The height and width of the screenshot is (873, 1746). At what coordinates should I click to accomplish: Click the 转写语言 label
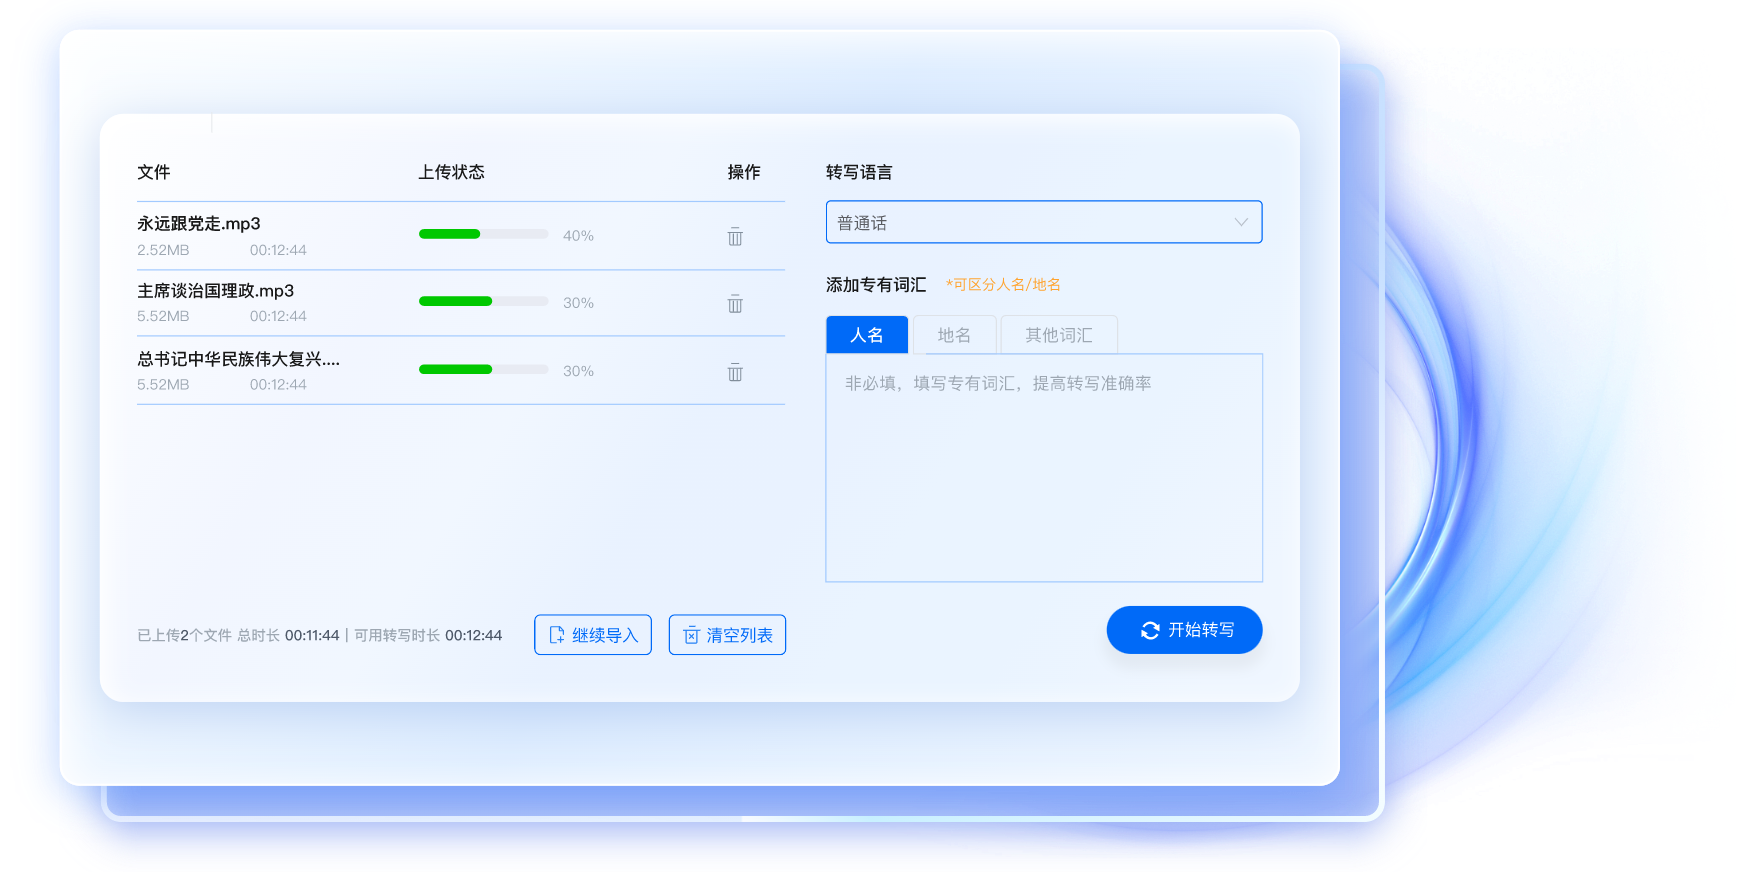[x=859, y=172]
